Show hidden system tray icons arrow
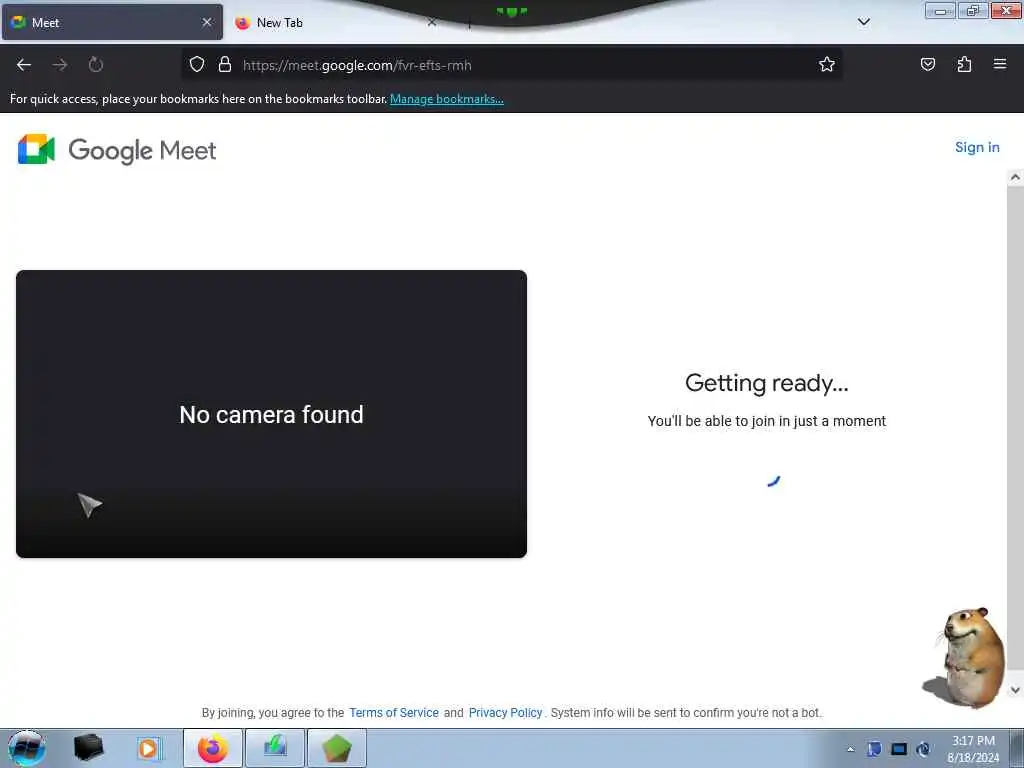Viewport: 1024px width, 768px height. click(850, 749)
